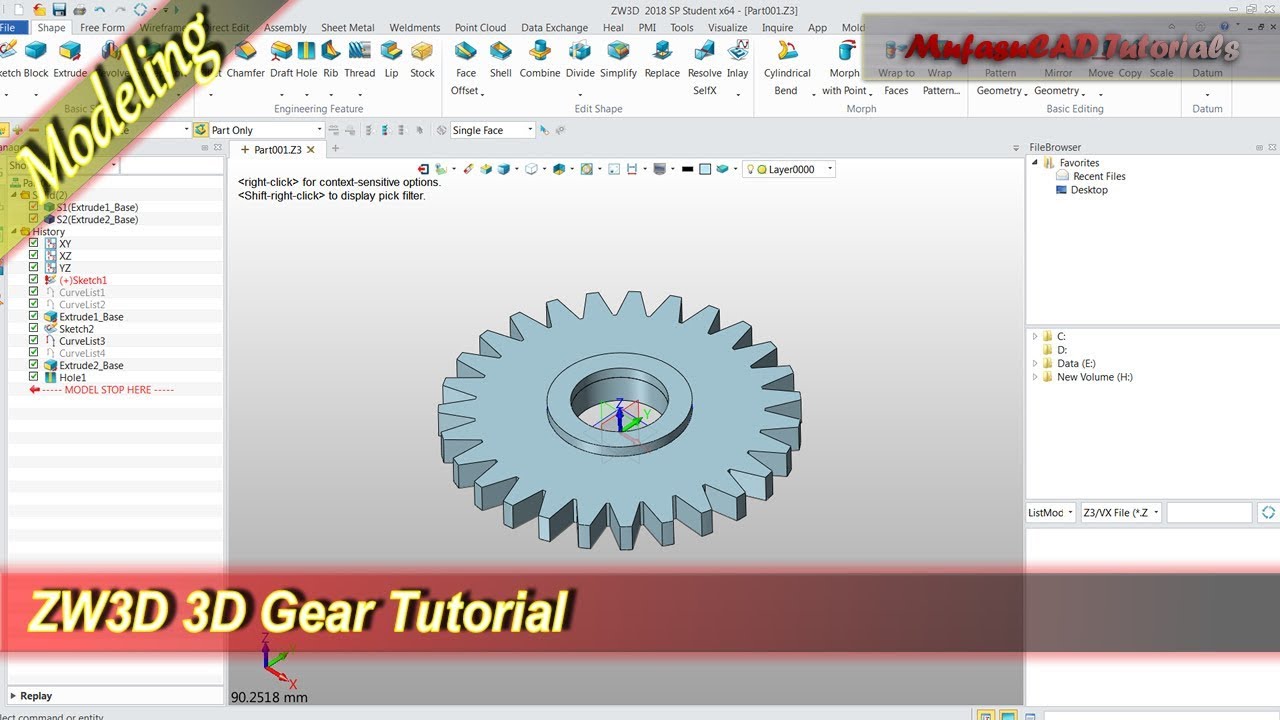Select the Divide tool

click(580, 59)
